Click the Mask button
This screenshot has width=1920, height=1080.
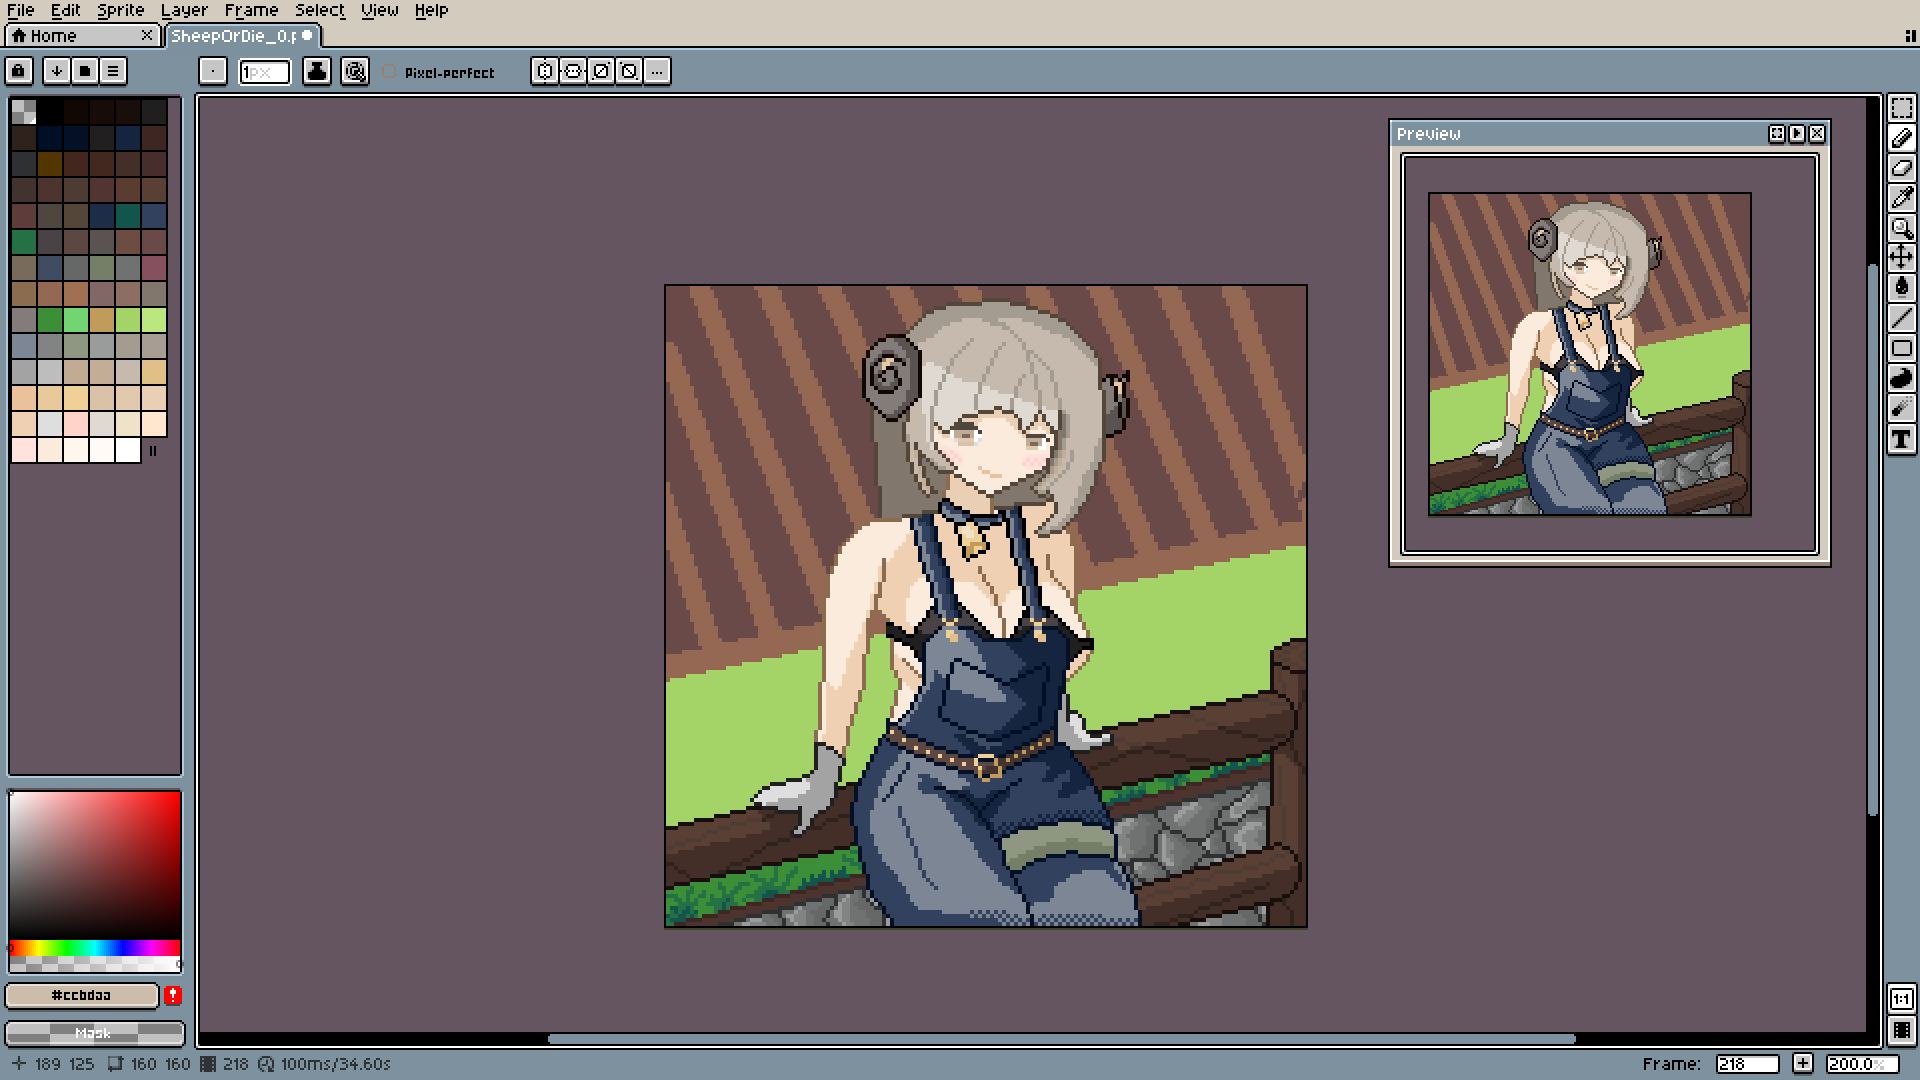point(94,1032)
